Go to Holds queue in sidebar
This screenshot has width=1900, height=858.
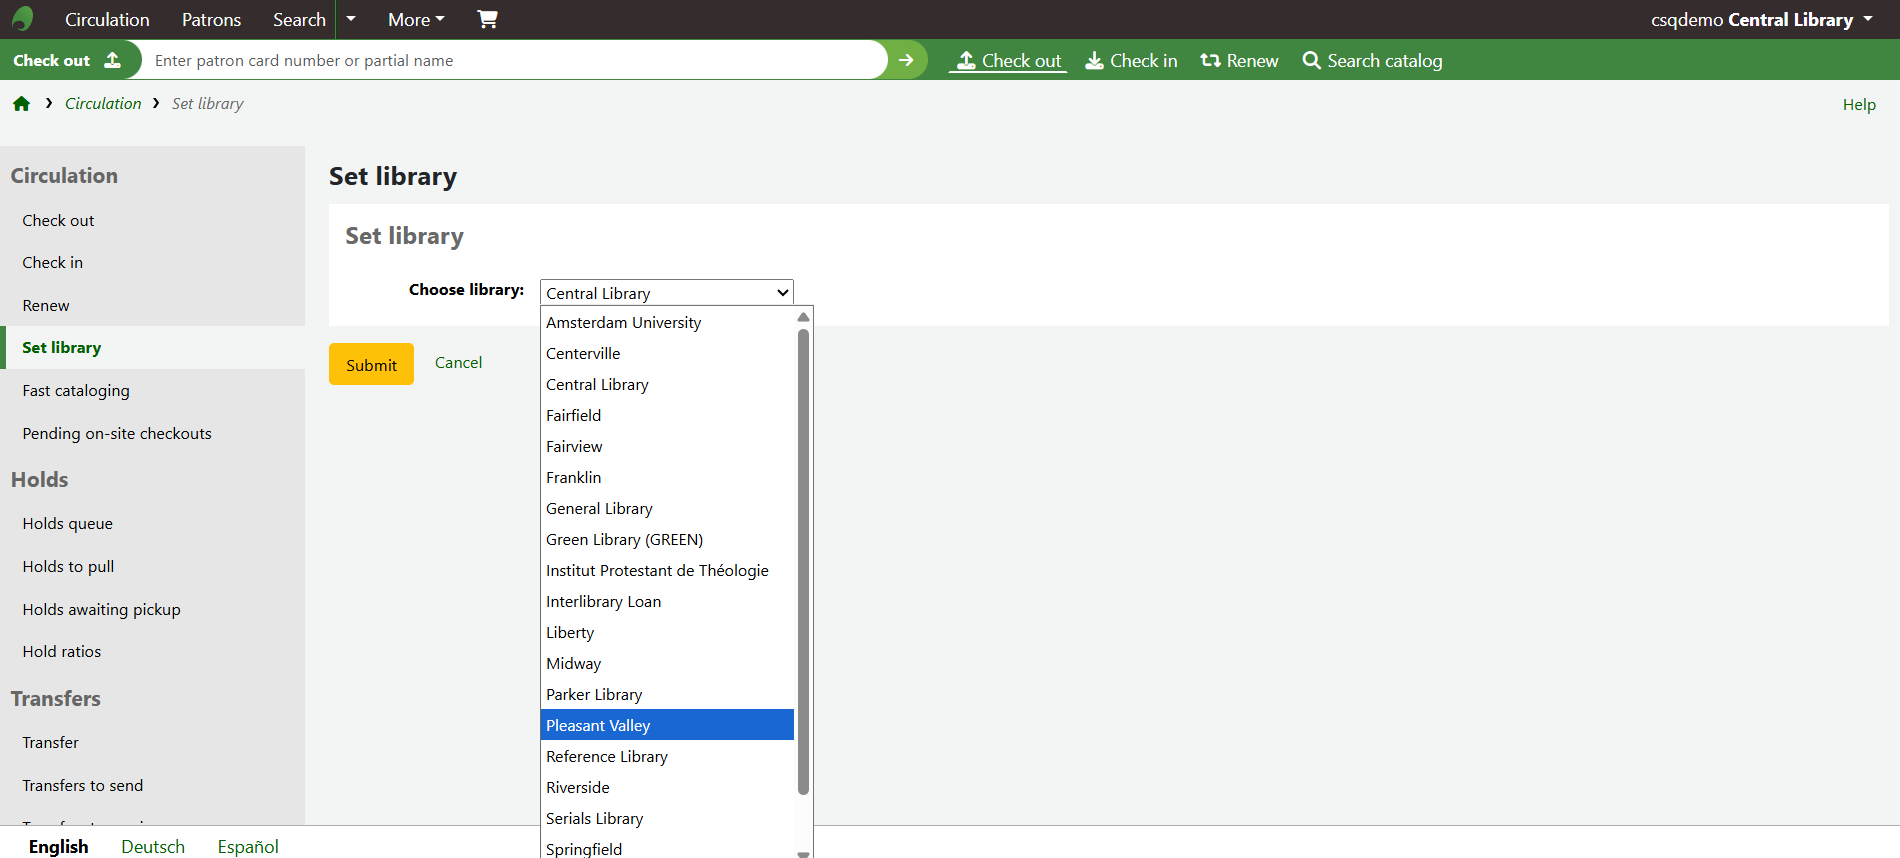(68, 523)
